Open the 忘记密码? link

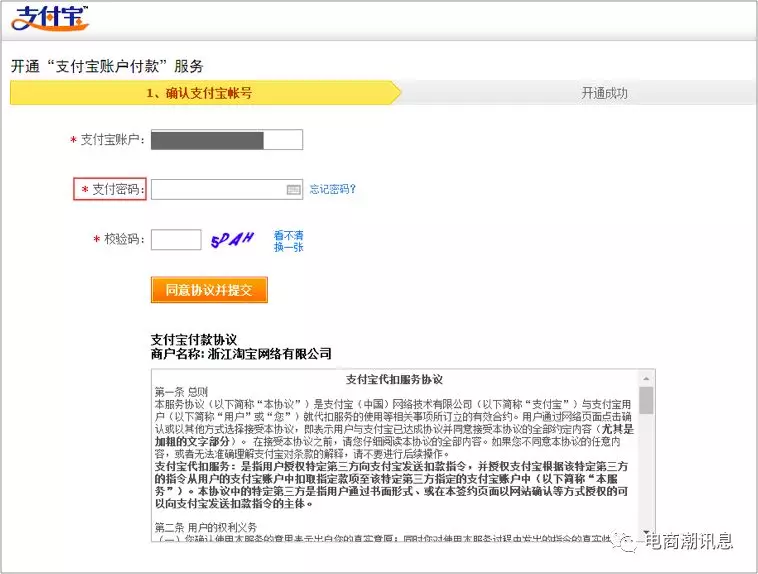[333, 189]
